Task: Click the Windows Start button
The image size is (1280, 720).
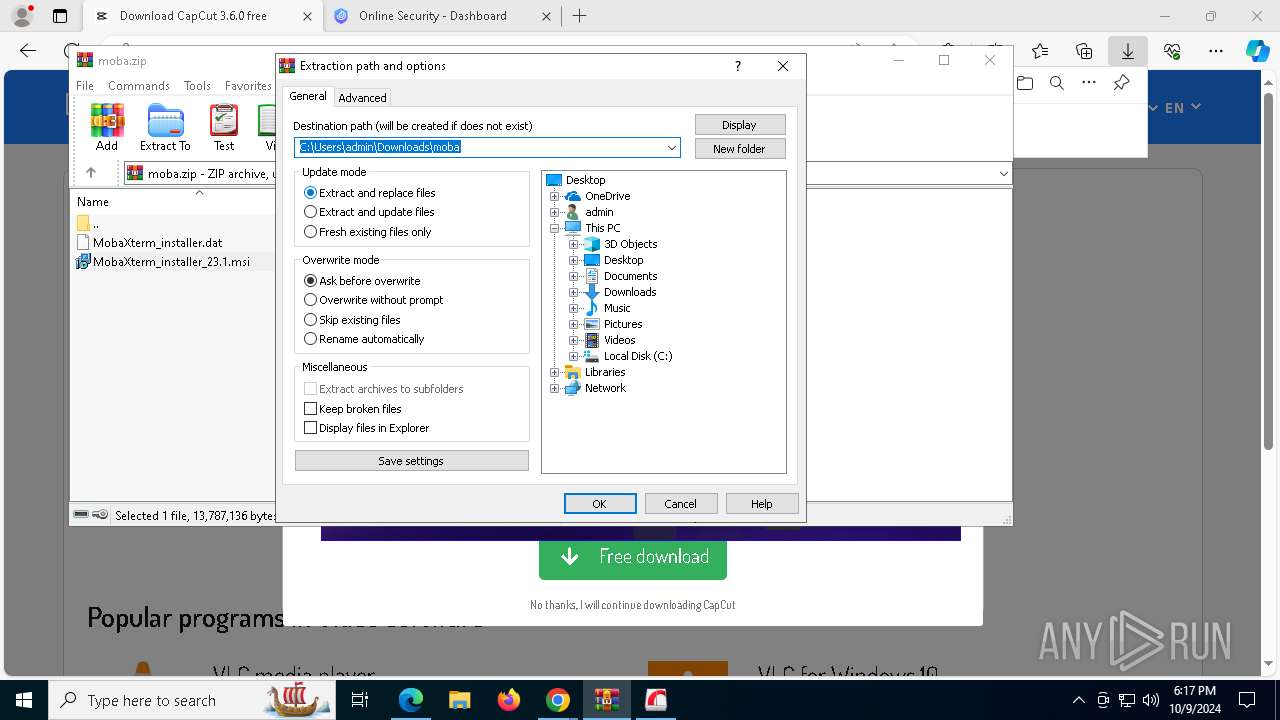Action: coord(24,700)
